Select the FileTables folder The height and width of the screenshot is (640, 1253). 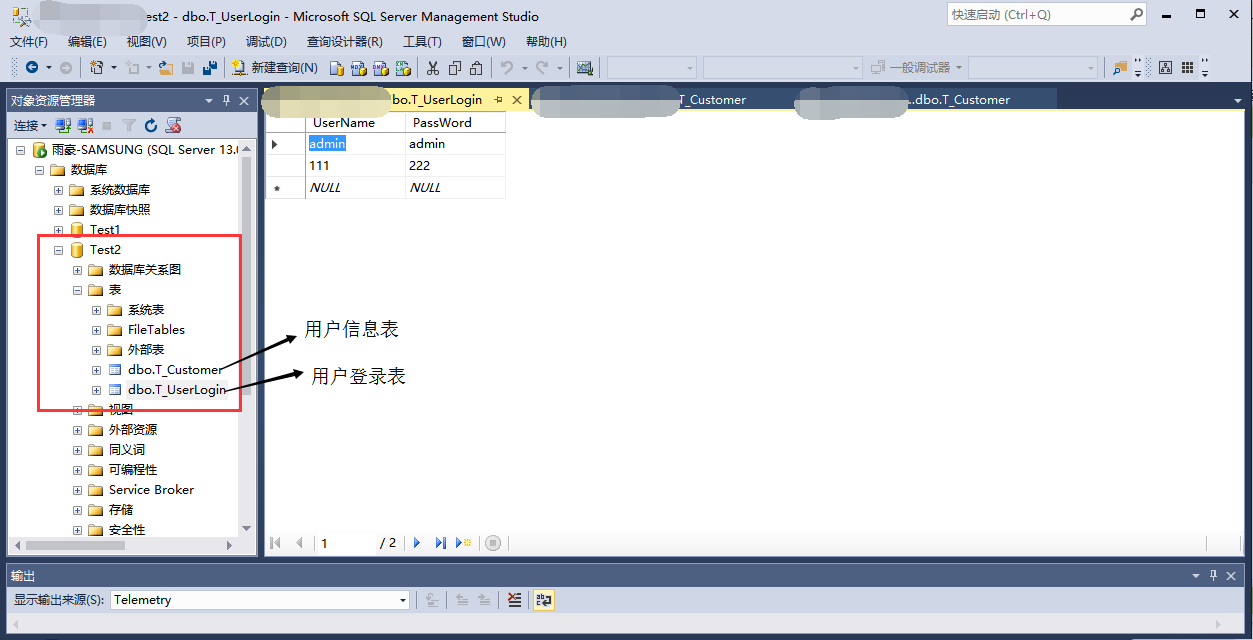pos(156,330)
